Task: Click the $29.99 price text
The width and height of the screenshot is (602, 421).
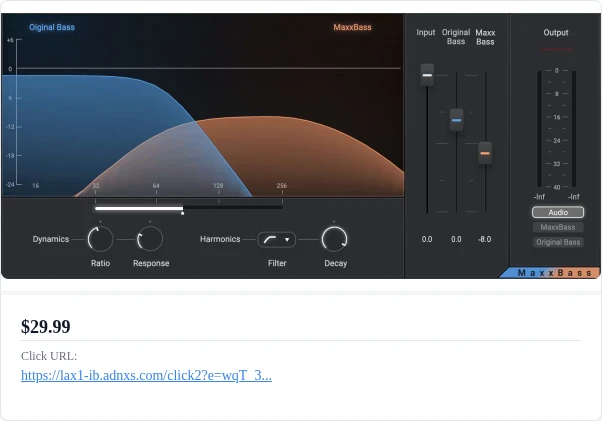Action: click(x=46, y=327)
